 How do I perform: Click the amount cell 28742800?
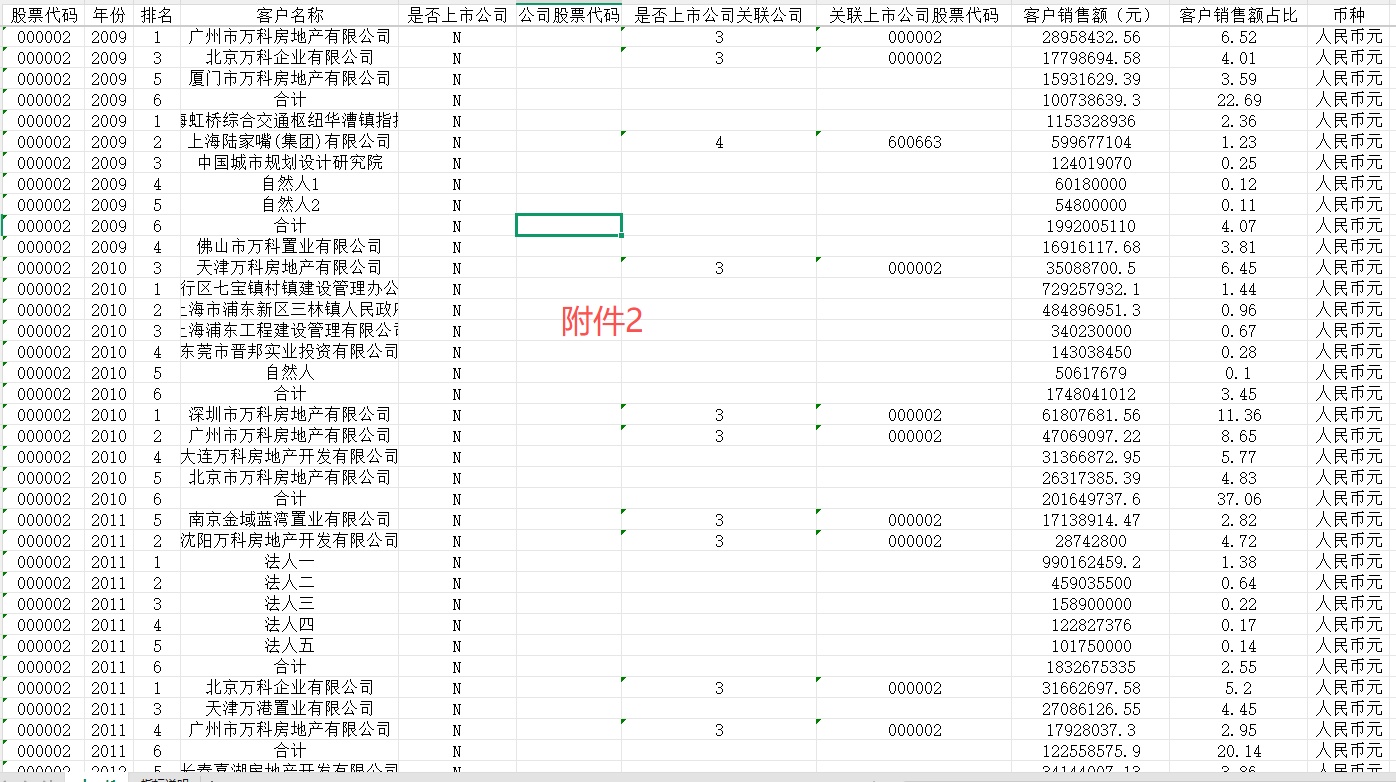1089,541
